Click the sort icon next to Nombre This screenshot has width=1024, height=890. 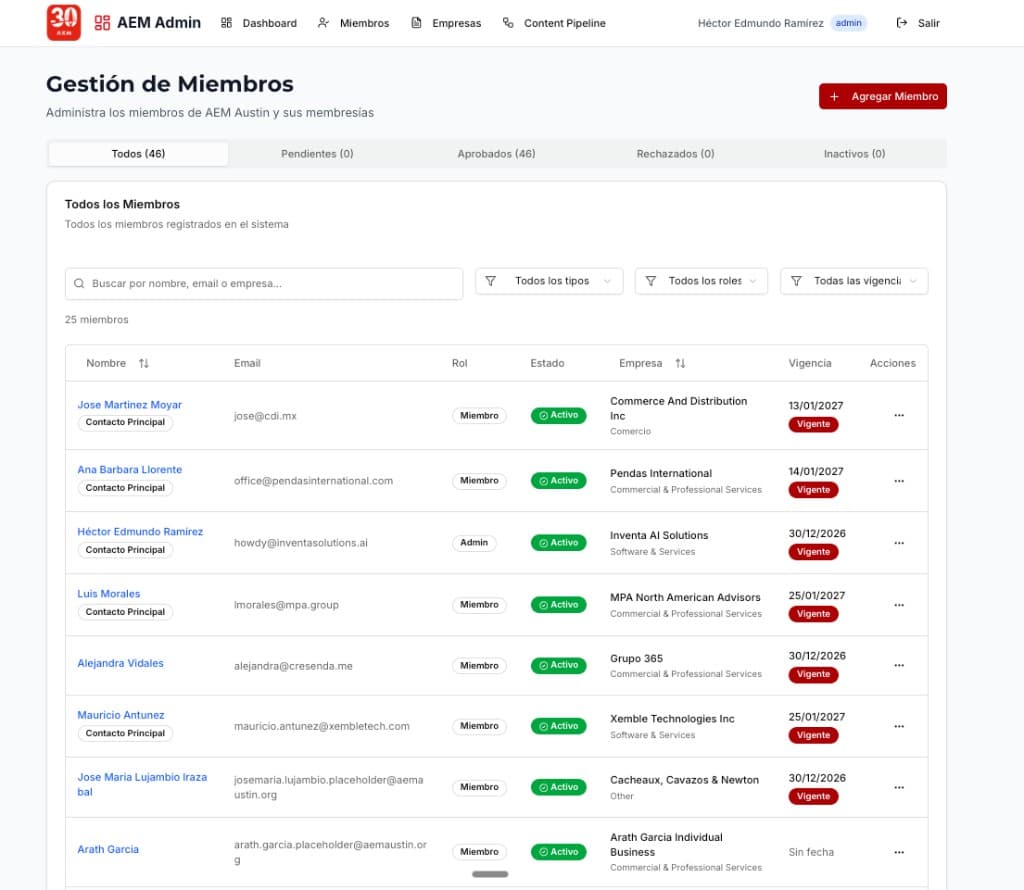[x=144, y=364]
